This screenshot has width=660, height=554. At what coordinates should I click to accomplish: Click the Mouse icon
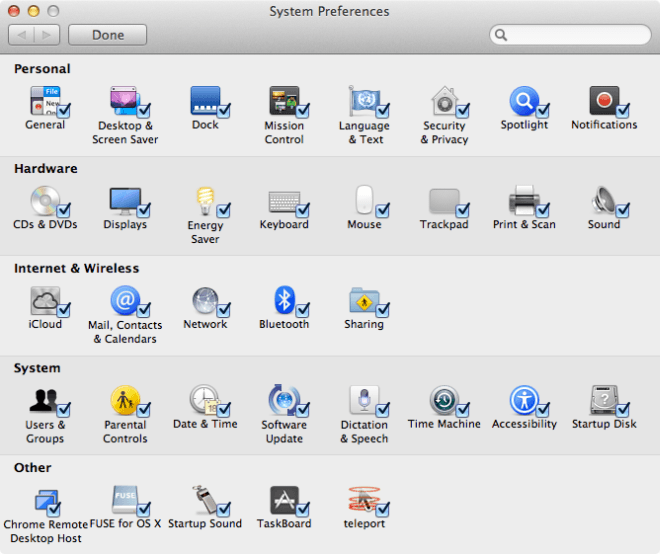[x=364, y=200]
